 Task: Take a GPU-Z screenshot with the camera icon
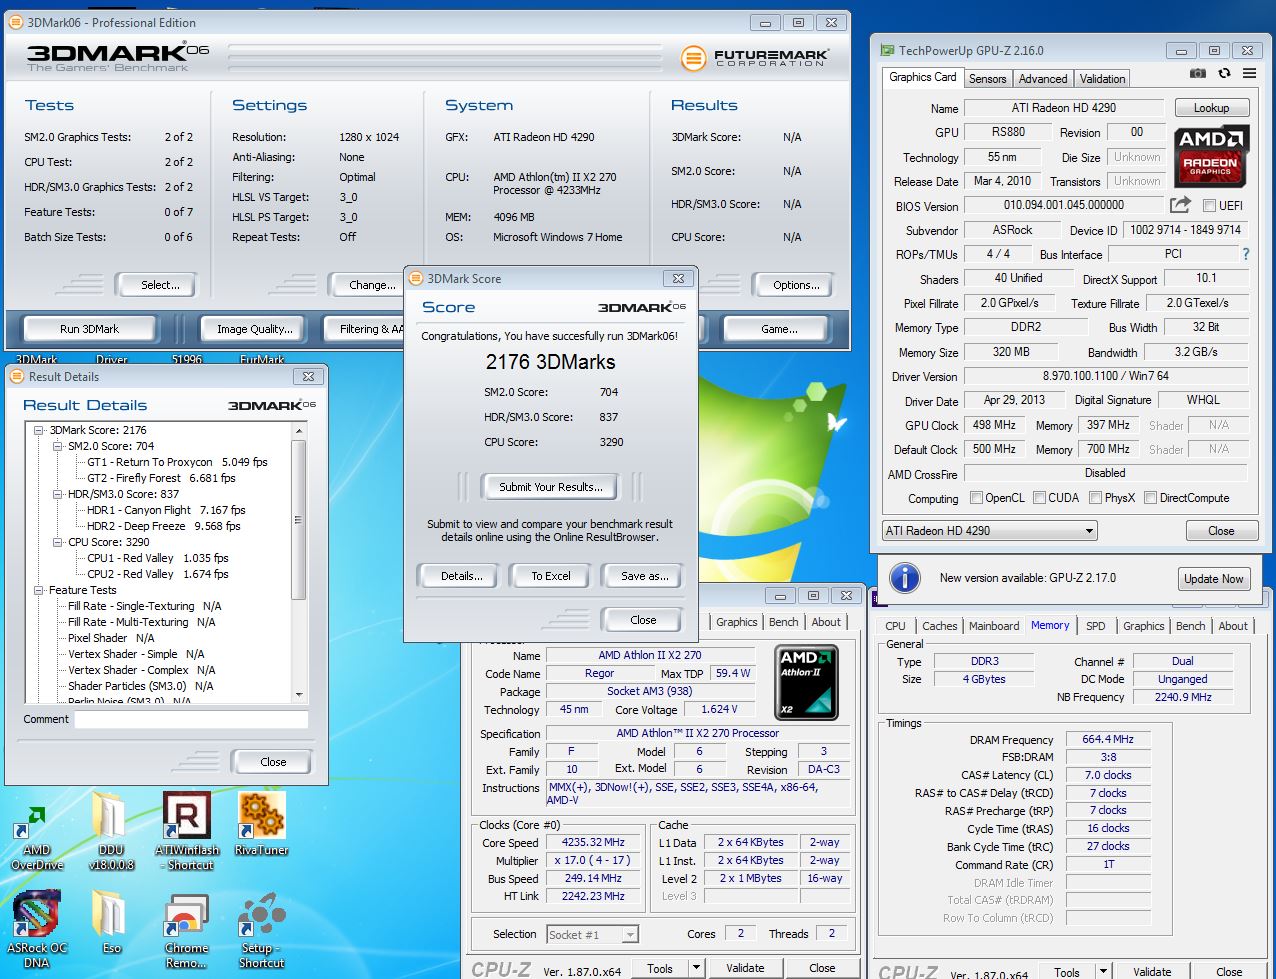pyautogui.click(x=1198, y=73)
